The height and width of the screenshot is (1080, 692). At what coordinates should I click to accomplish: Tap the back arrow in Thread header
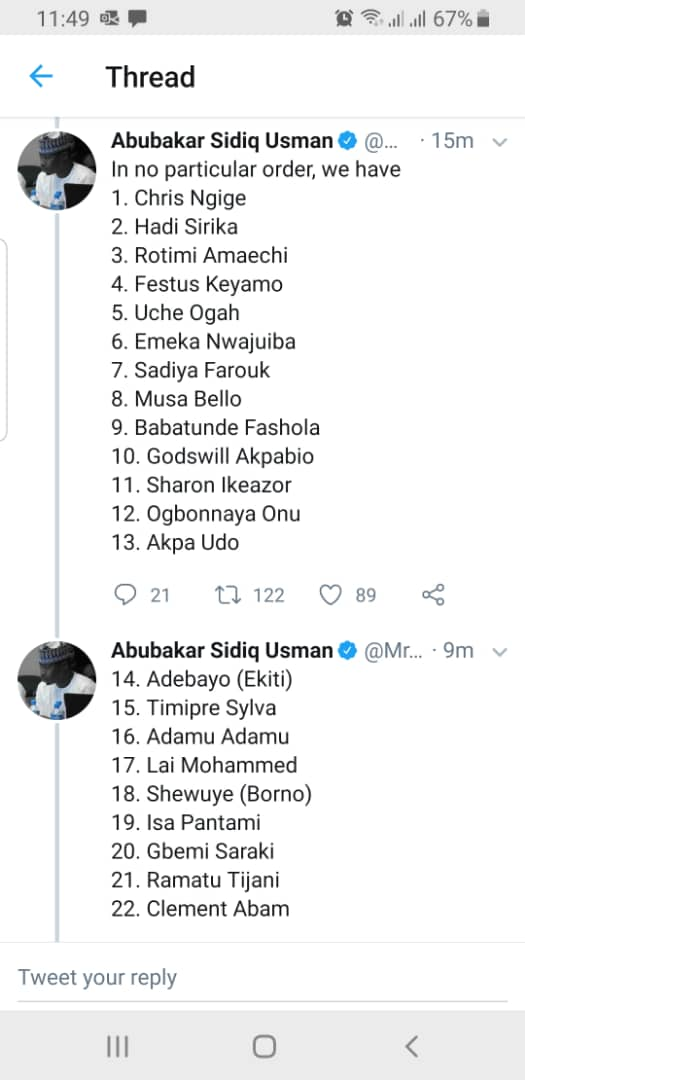(x=41, y=76)
